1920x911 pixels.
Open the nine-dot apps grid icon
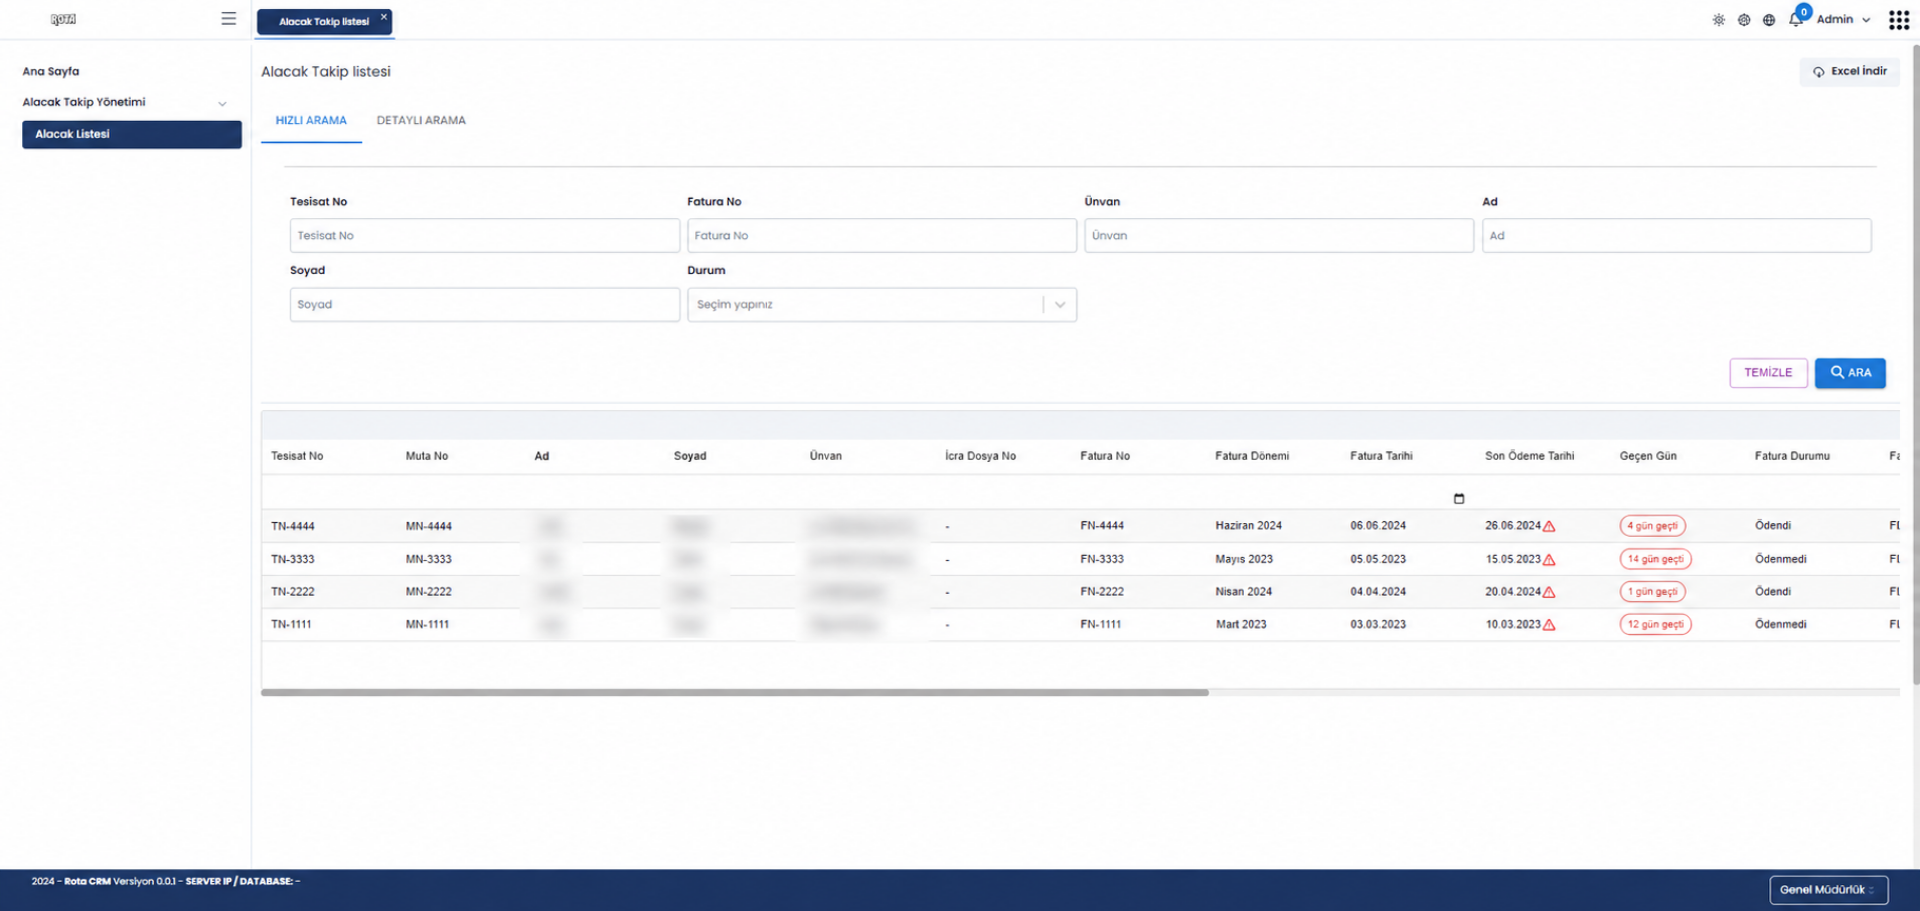(1899, 20)
